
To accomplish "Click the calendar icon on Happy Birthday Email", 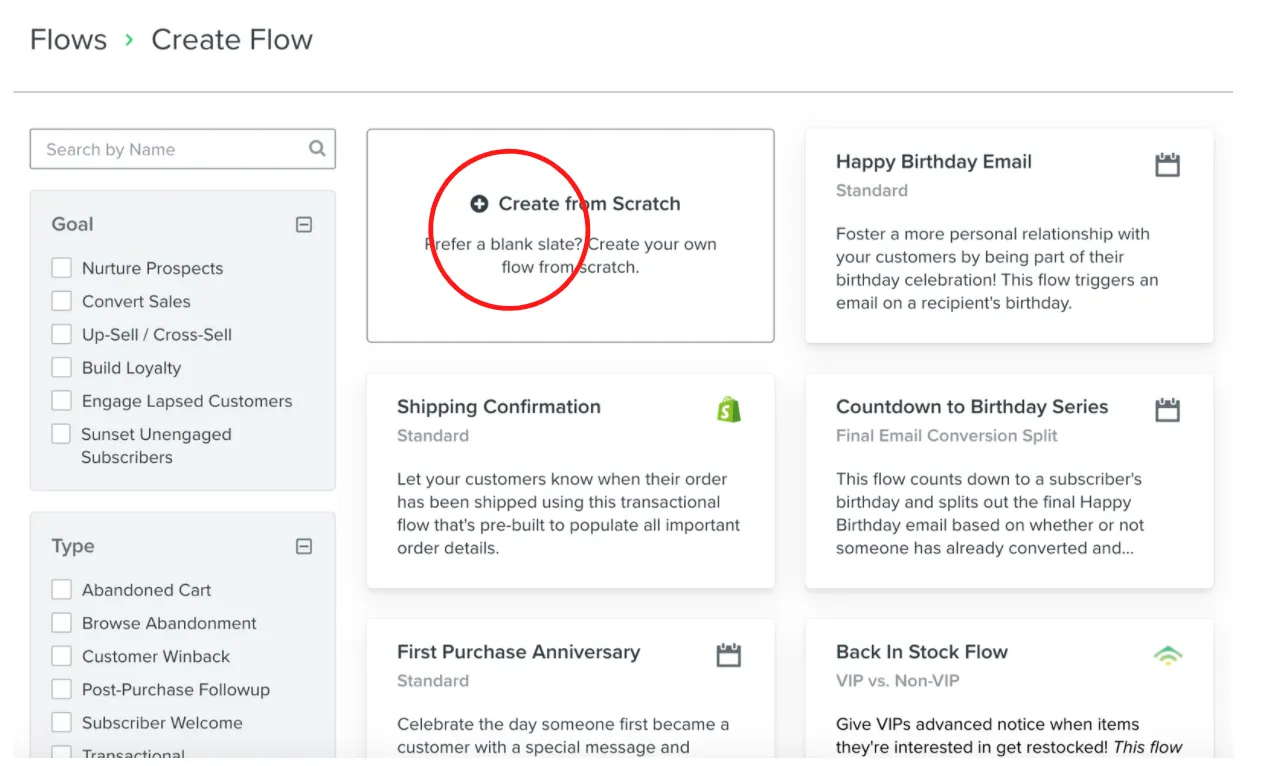I will (x=1167, y=165).
